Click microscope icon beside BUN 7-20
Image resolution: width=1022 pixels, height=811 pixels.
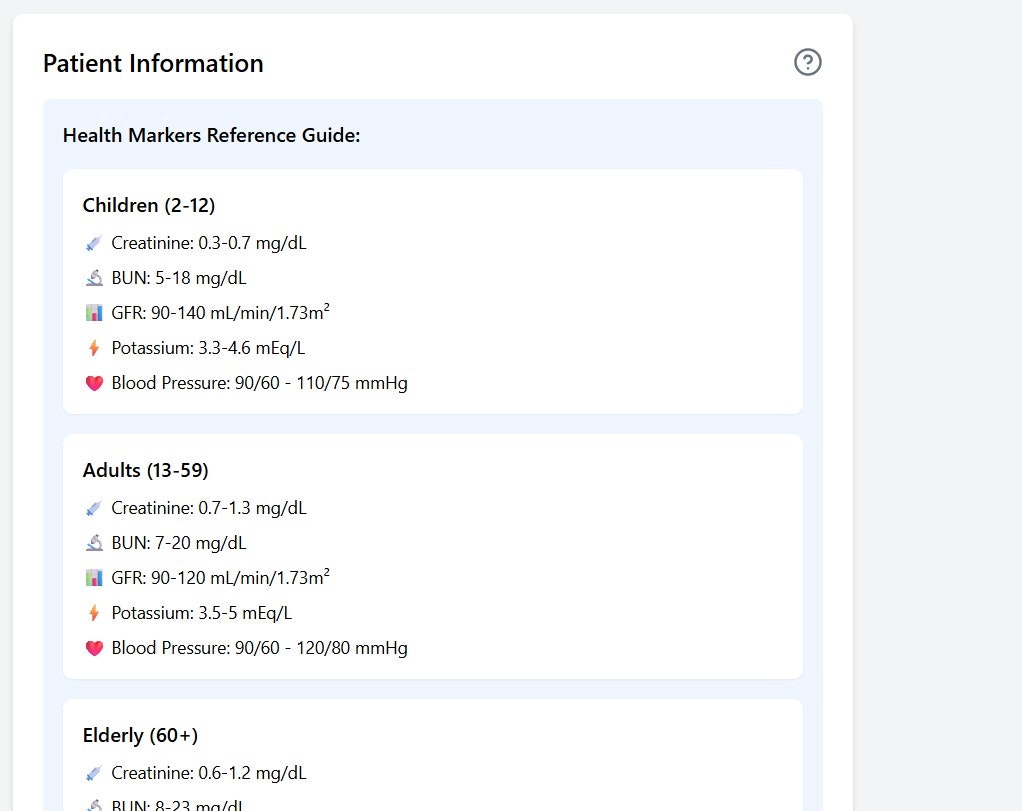94,543
